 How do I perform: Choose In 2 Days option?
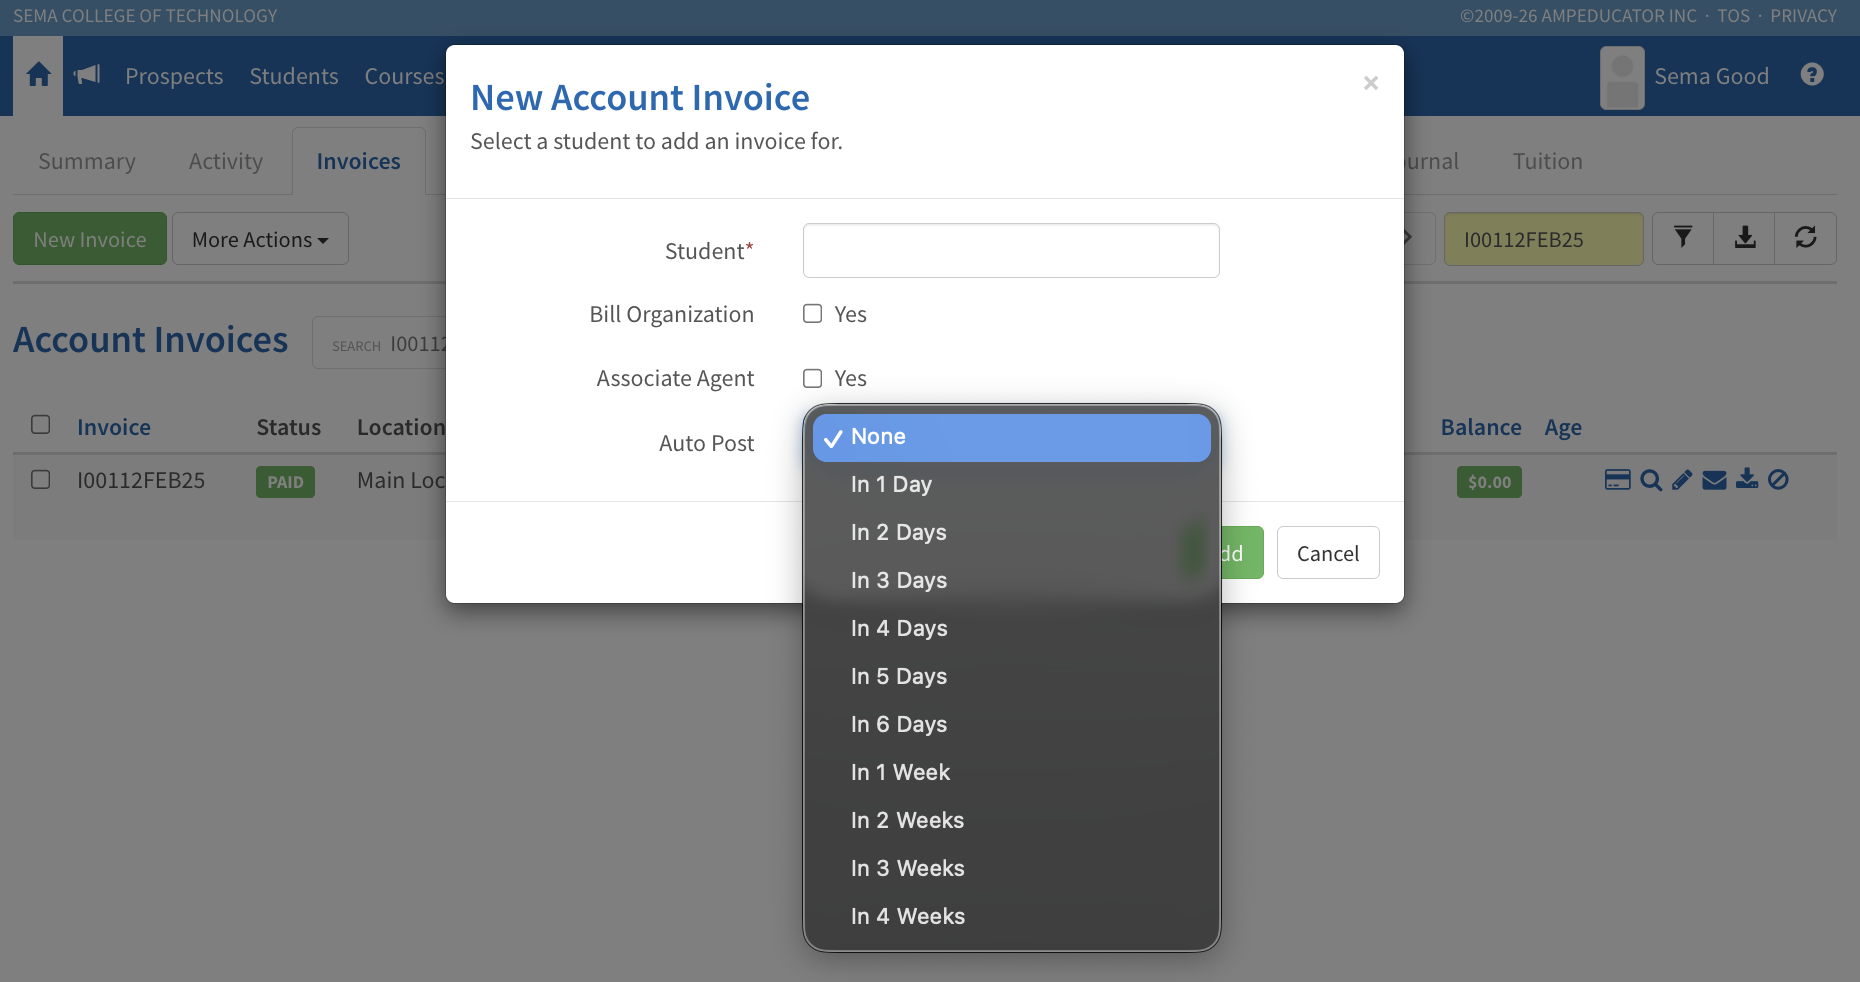tap(1012, 533)
